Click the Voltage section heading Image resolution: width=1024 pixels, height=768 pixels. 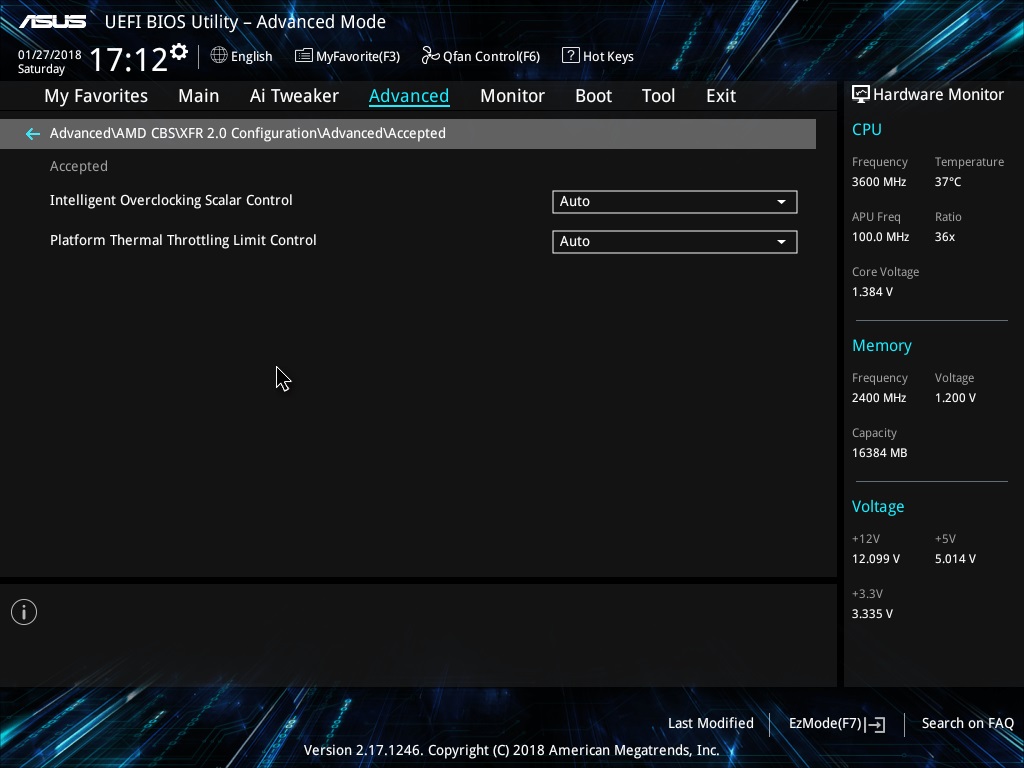click(x=878, y=507)
